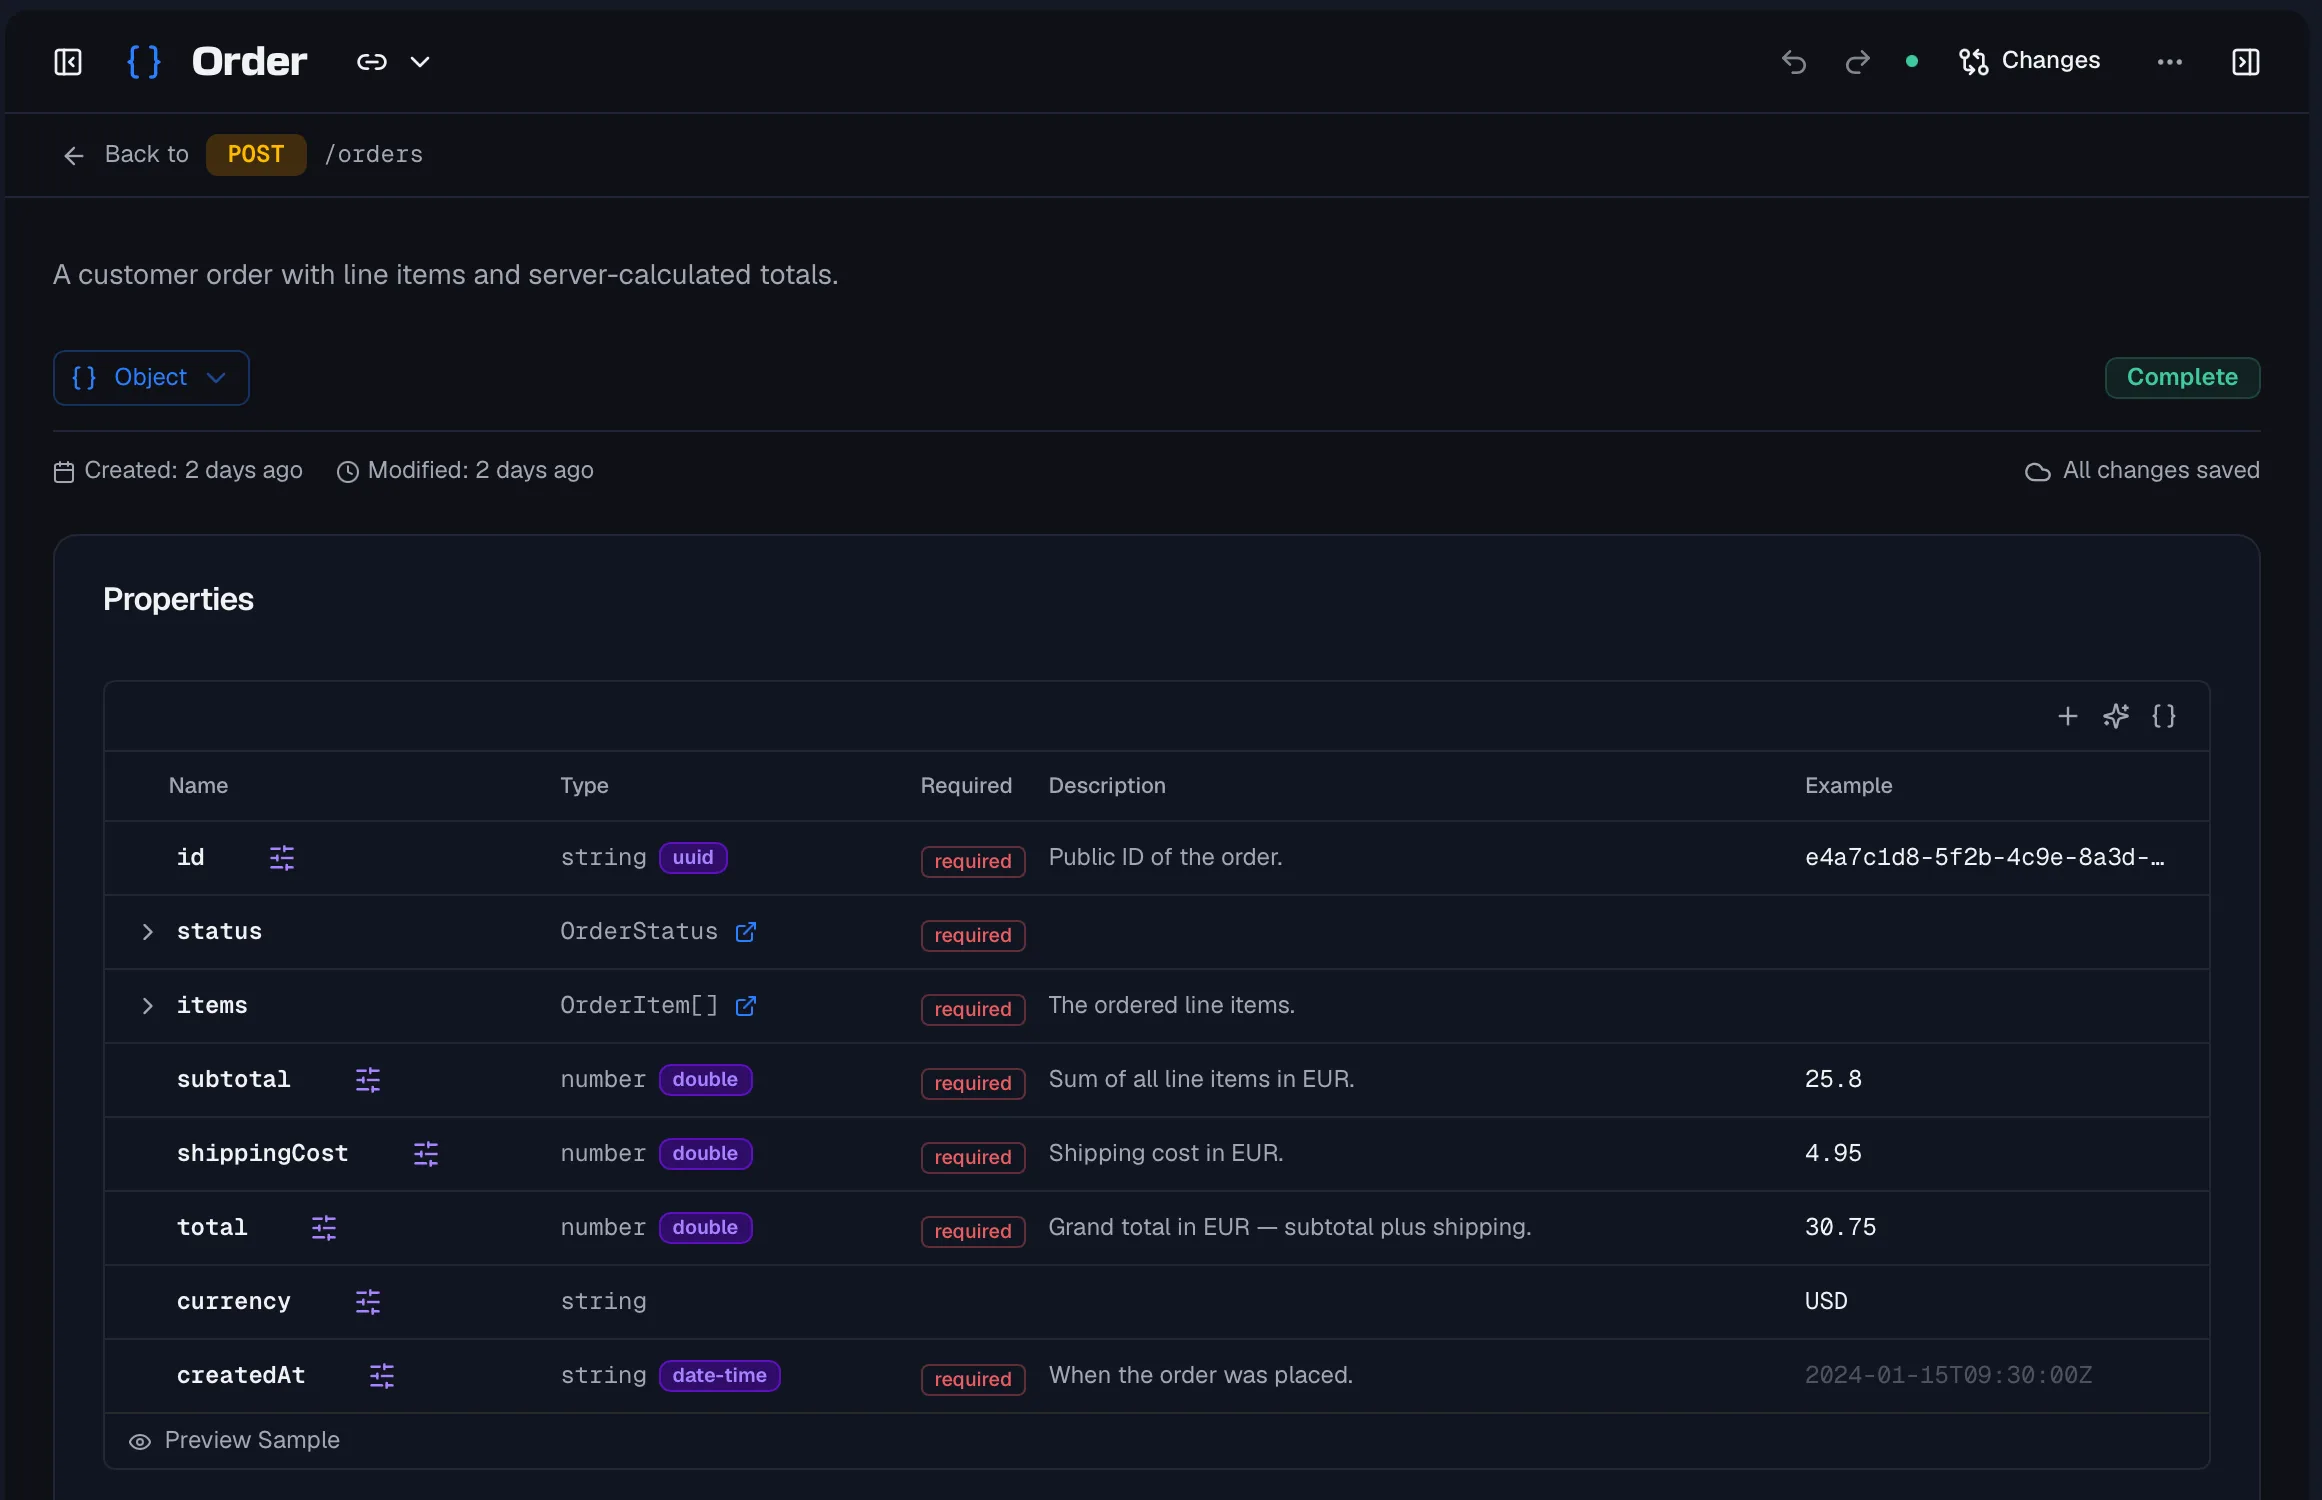The width and height of the screenshot is (2322, 1500).
Task: Click the OrderItem[] type name
Action: (x=639, y=1006)
